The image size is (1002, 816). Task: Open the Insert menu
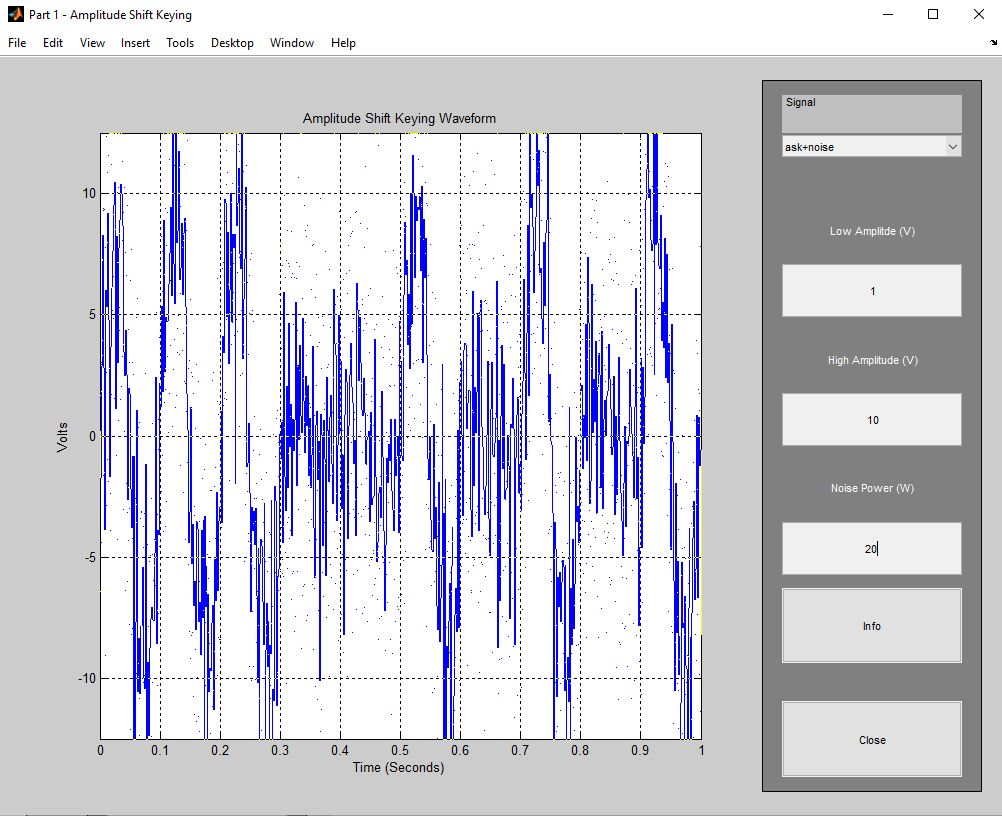135,43
